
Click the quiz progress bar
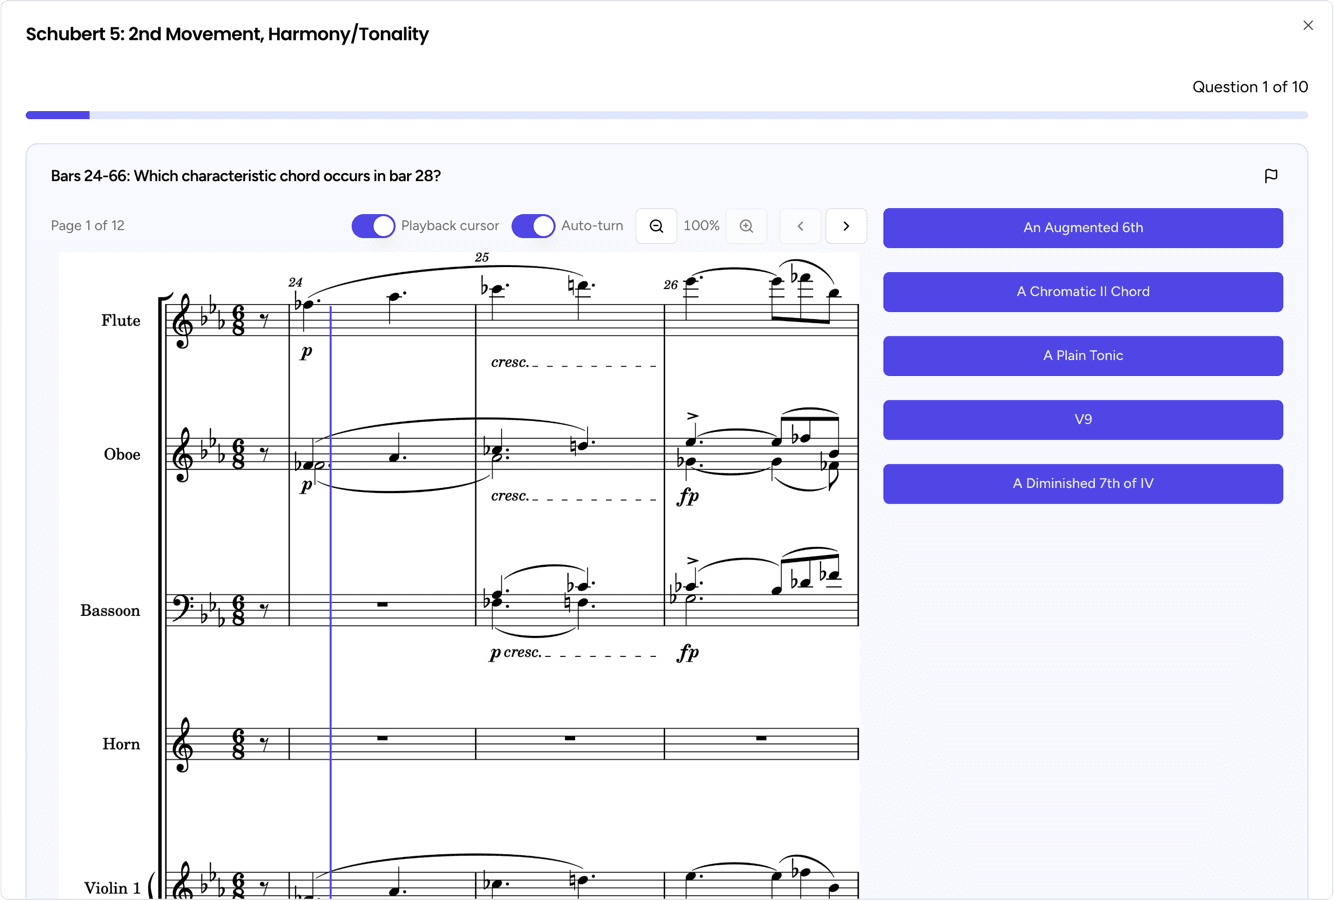click(x=667, y=115)
